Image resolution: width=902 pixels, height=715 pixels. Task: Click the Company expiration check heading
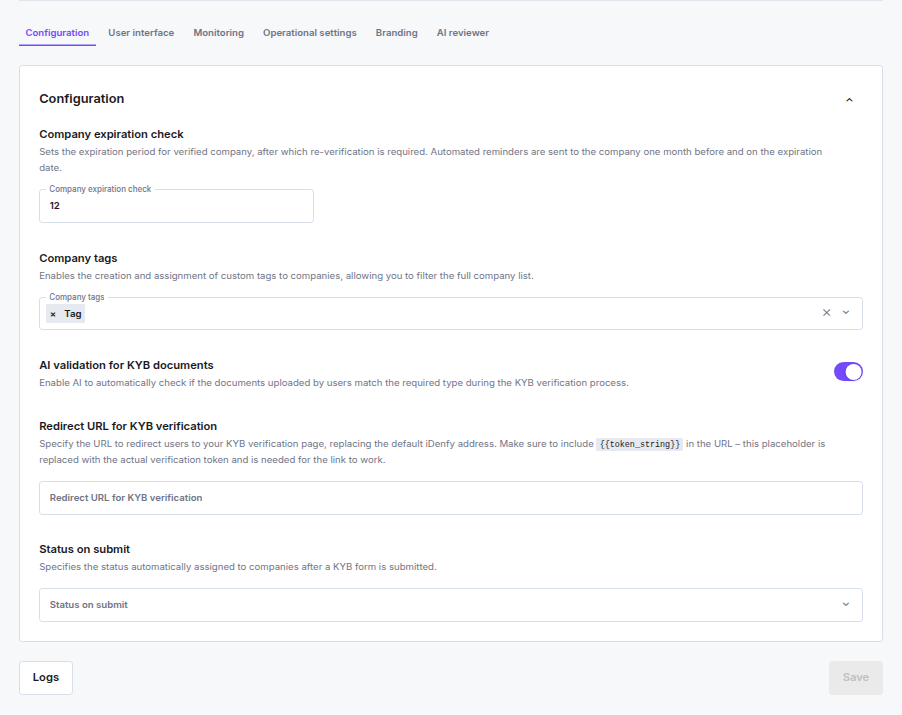click(111, 134)
